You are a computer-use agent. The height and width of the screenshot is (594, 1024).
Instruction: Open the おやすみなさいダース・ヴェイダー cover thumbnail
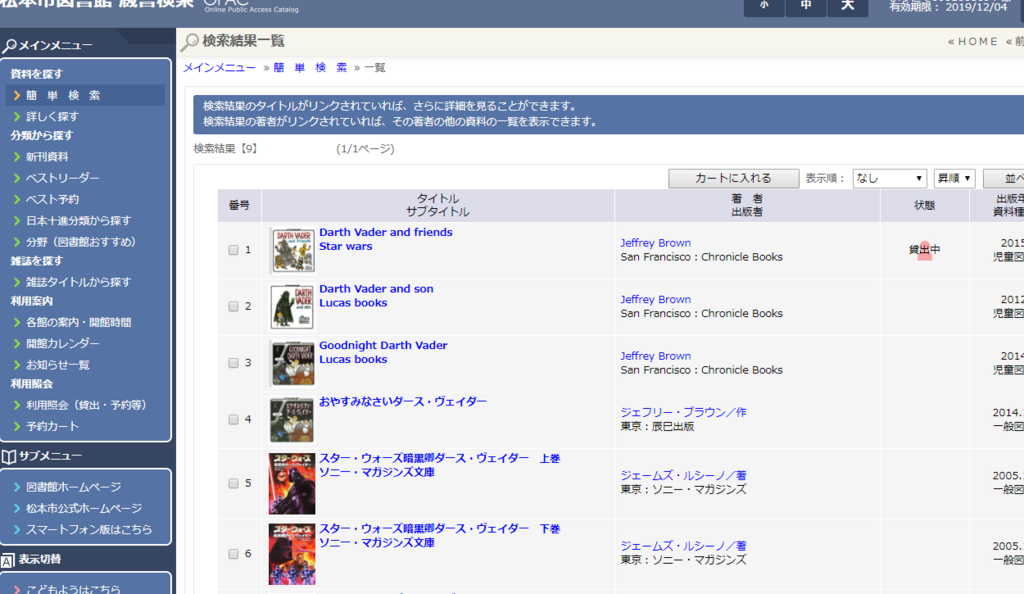pyautogui.click(x=292, y=420)
